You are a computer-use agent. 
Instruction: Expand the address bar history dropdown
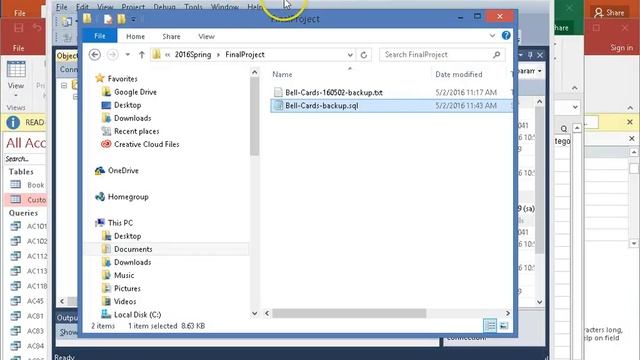(350, 55)
